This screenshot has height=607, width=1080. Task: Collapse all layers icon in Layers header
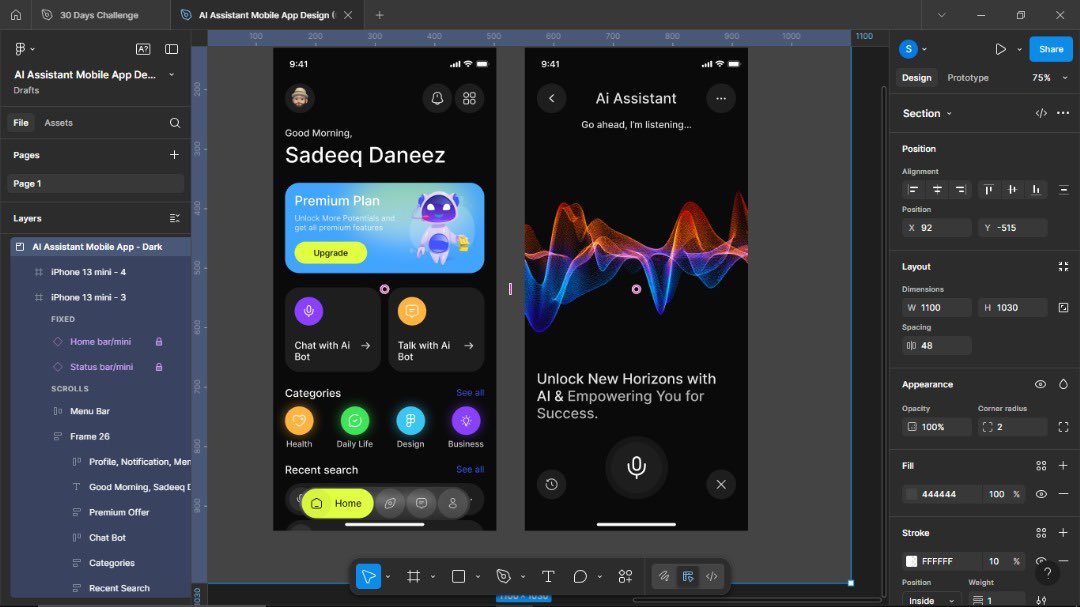tap(174, 218)
